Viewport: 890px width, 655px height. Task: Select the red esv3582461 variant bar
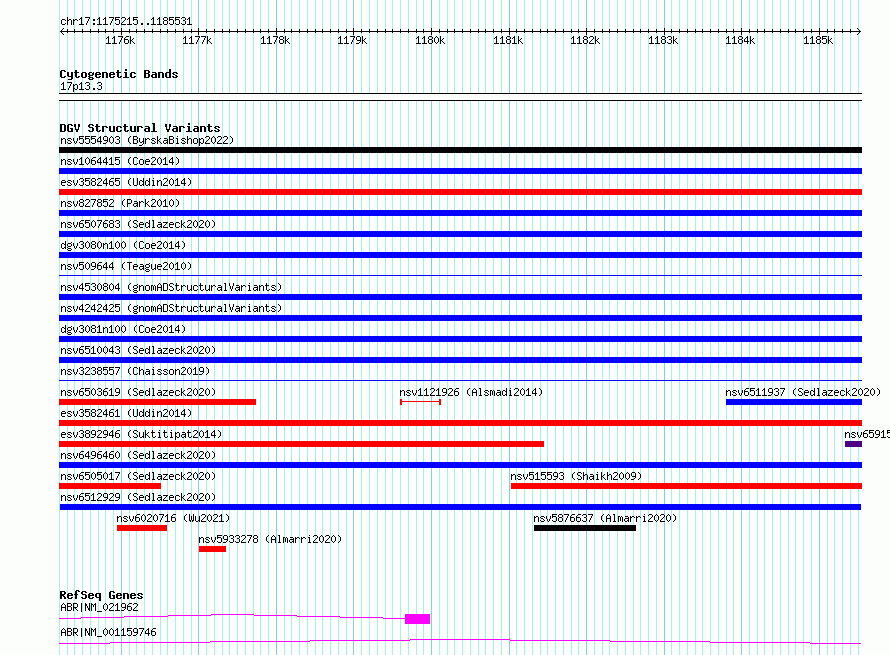click(460, 423)
